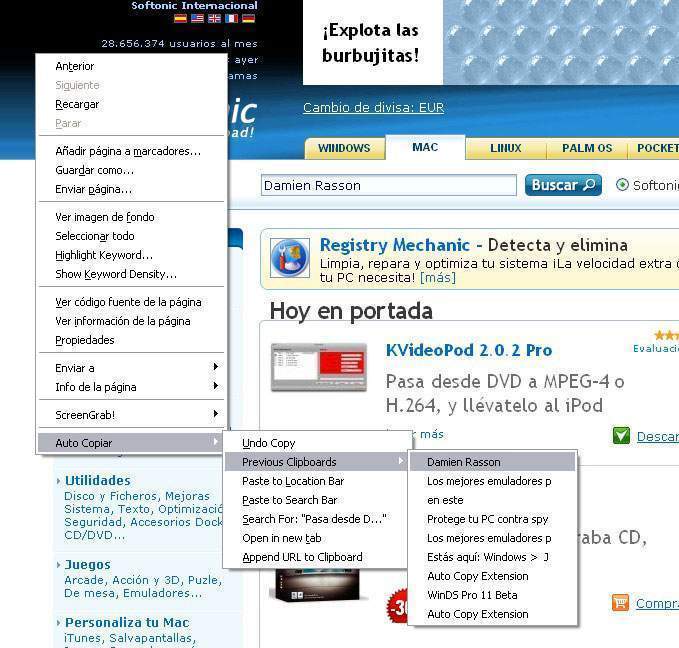Select the French flag icon

click(x=231, y=19)
